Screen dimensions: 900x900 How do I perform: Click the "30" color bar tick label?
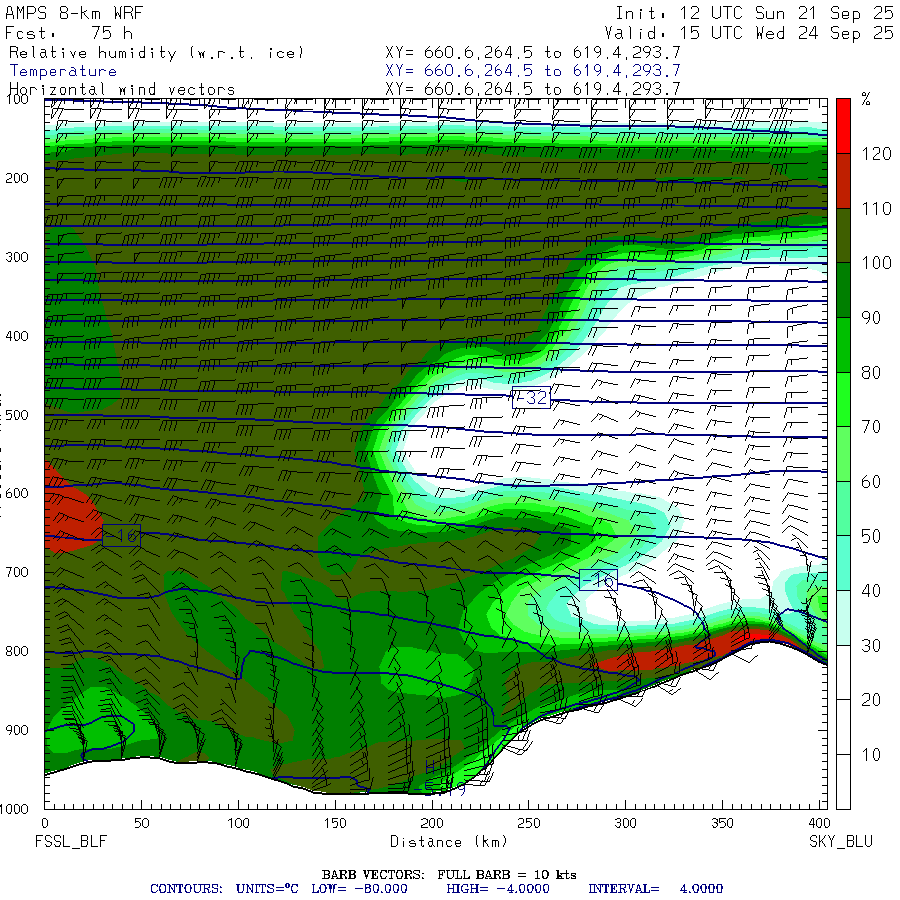pos(871,646)
